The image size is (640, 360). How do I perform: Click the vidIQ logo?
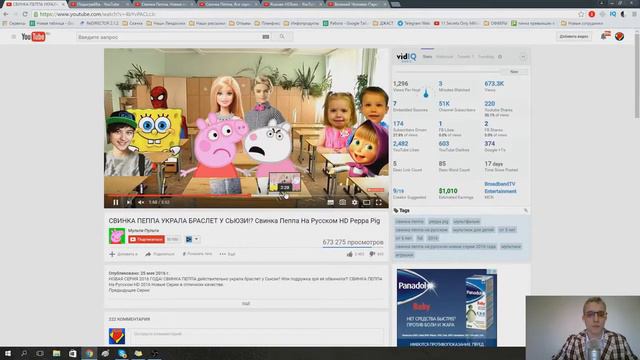(x=406, y=57)
